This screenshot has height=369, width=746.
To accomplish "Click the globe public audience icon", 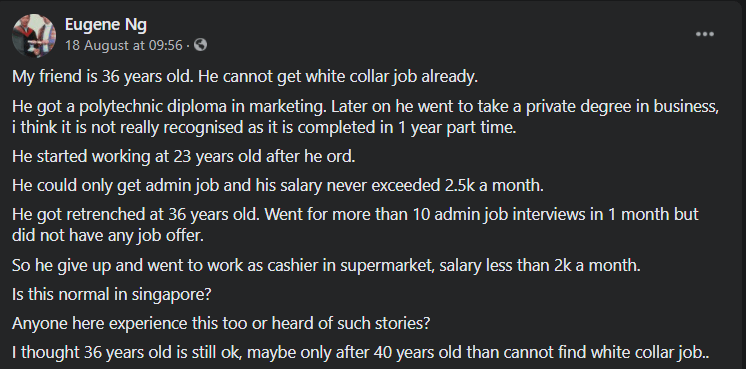I will click(x=201, y=45).
